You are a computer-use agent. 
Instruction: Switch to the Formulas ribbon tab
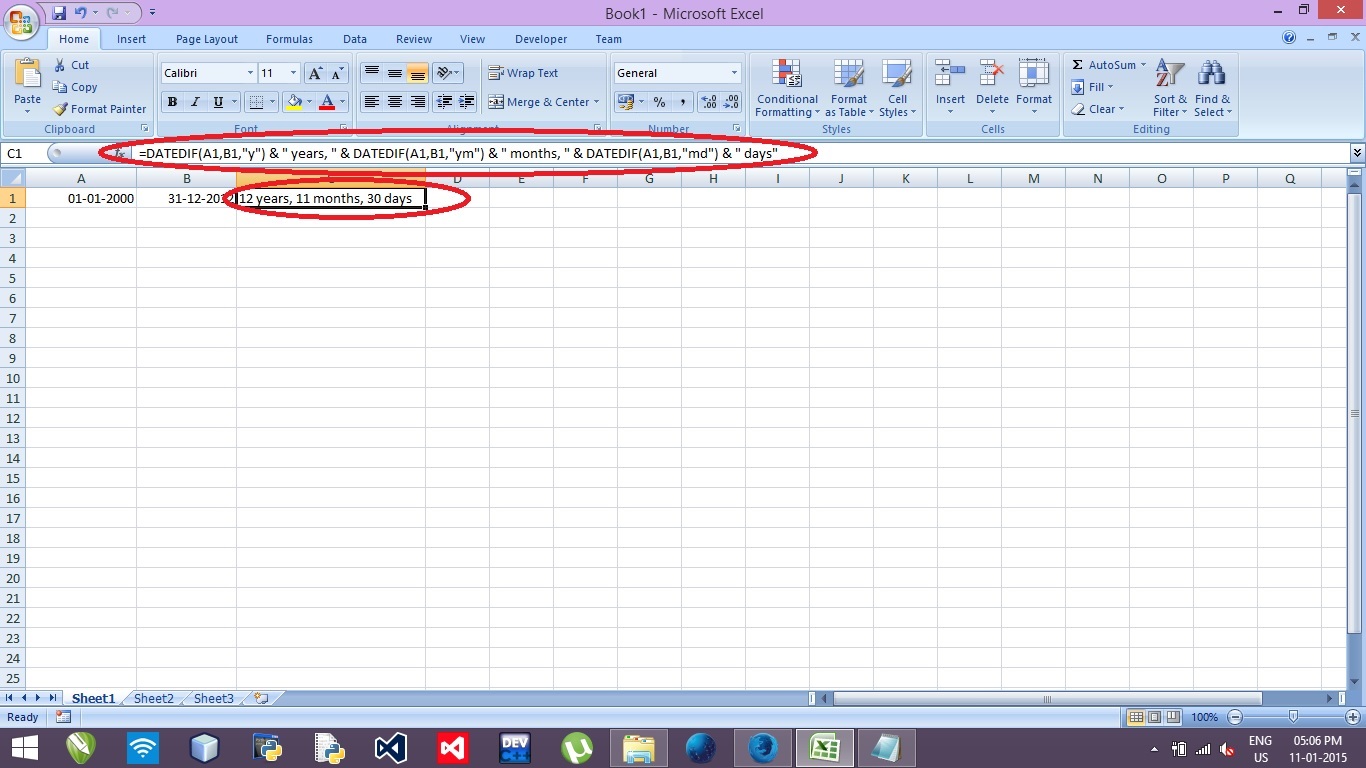(x=289, y=39)
